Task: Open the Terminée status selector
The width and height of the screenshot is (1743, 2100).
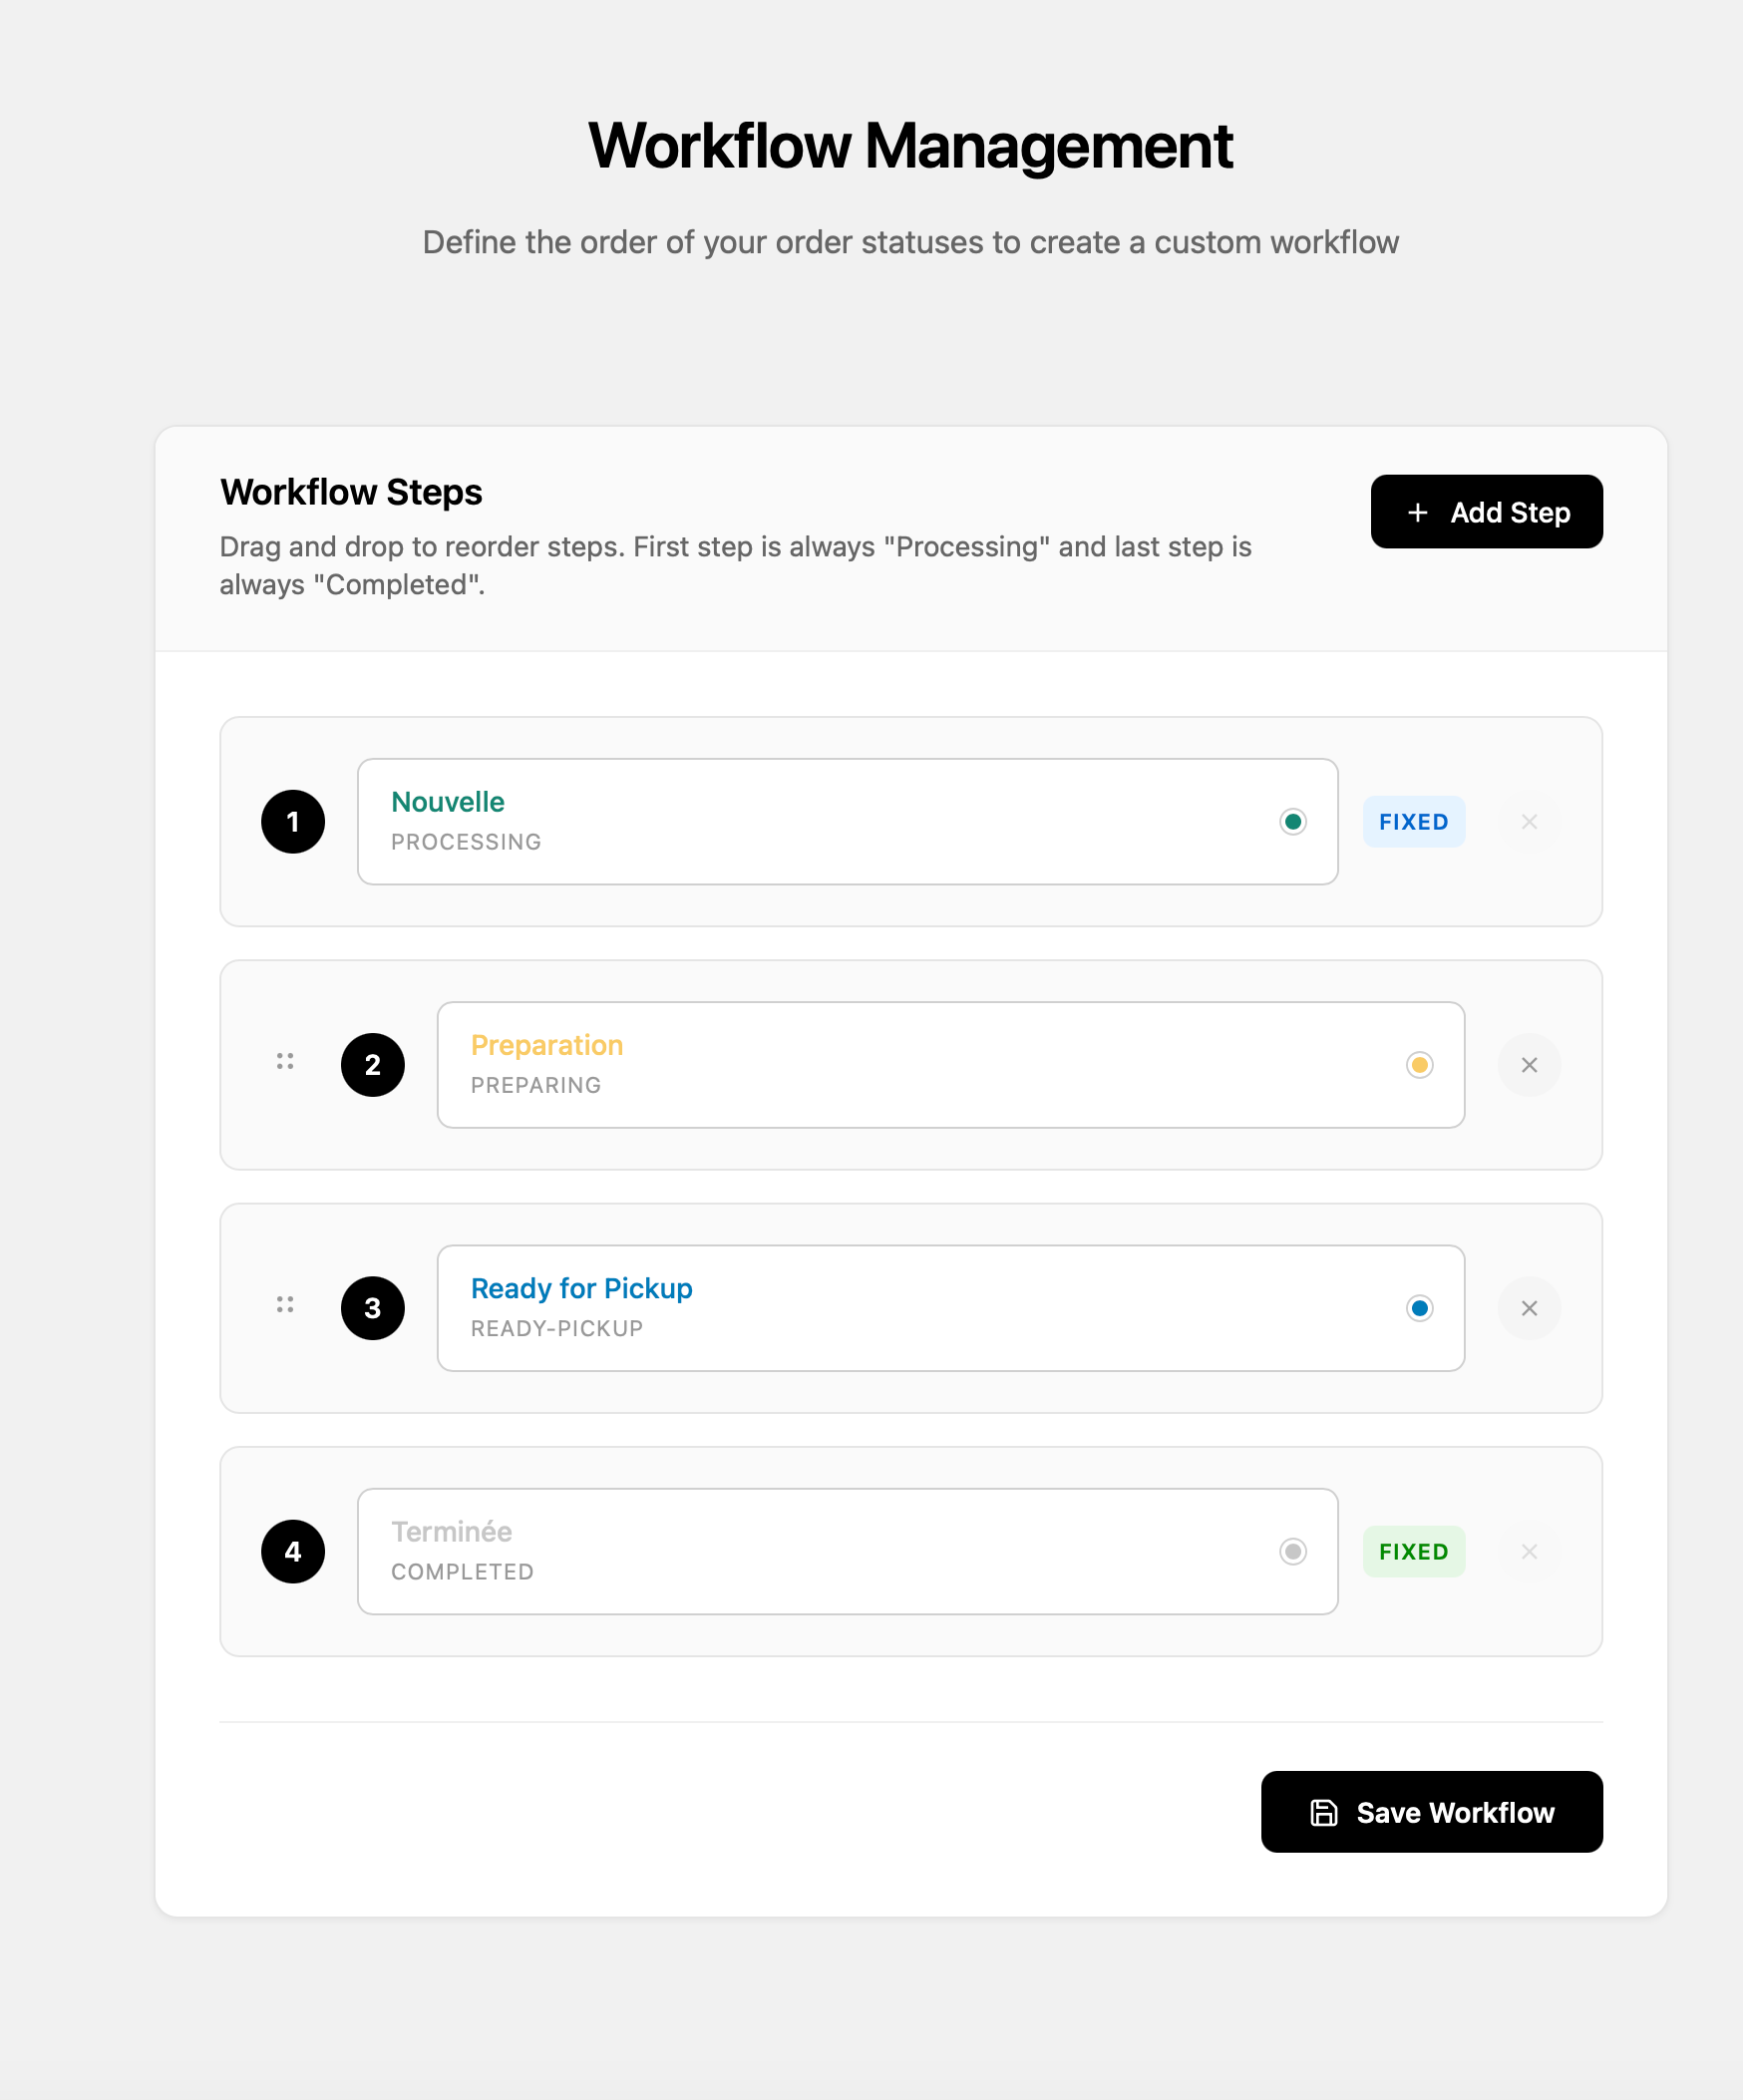Action: tap(800, 1551)
